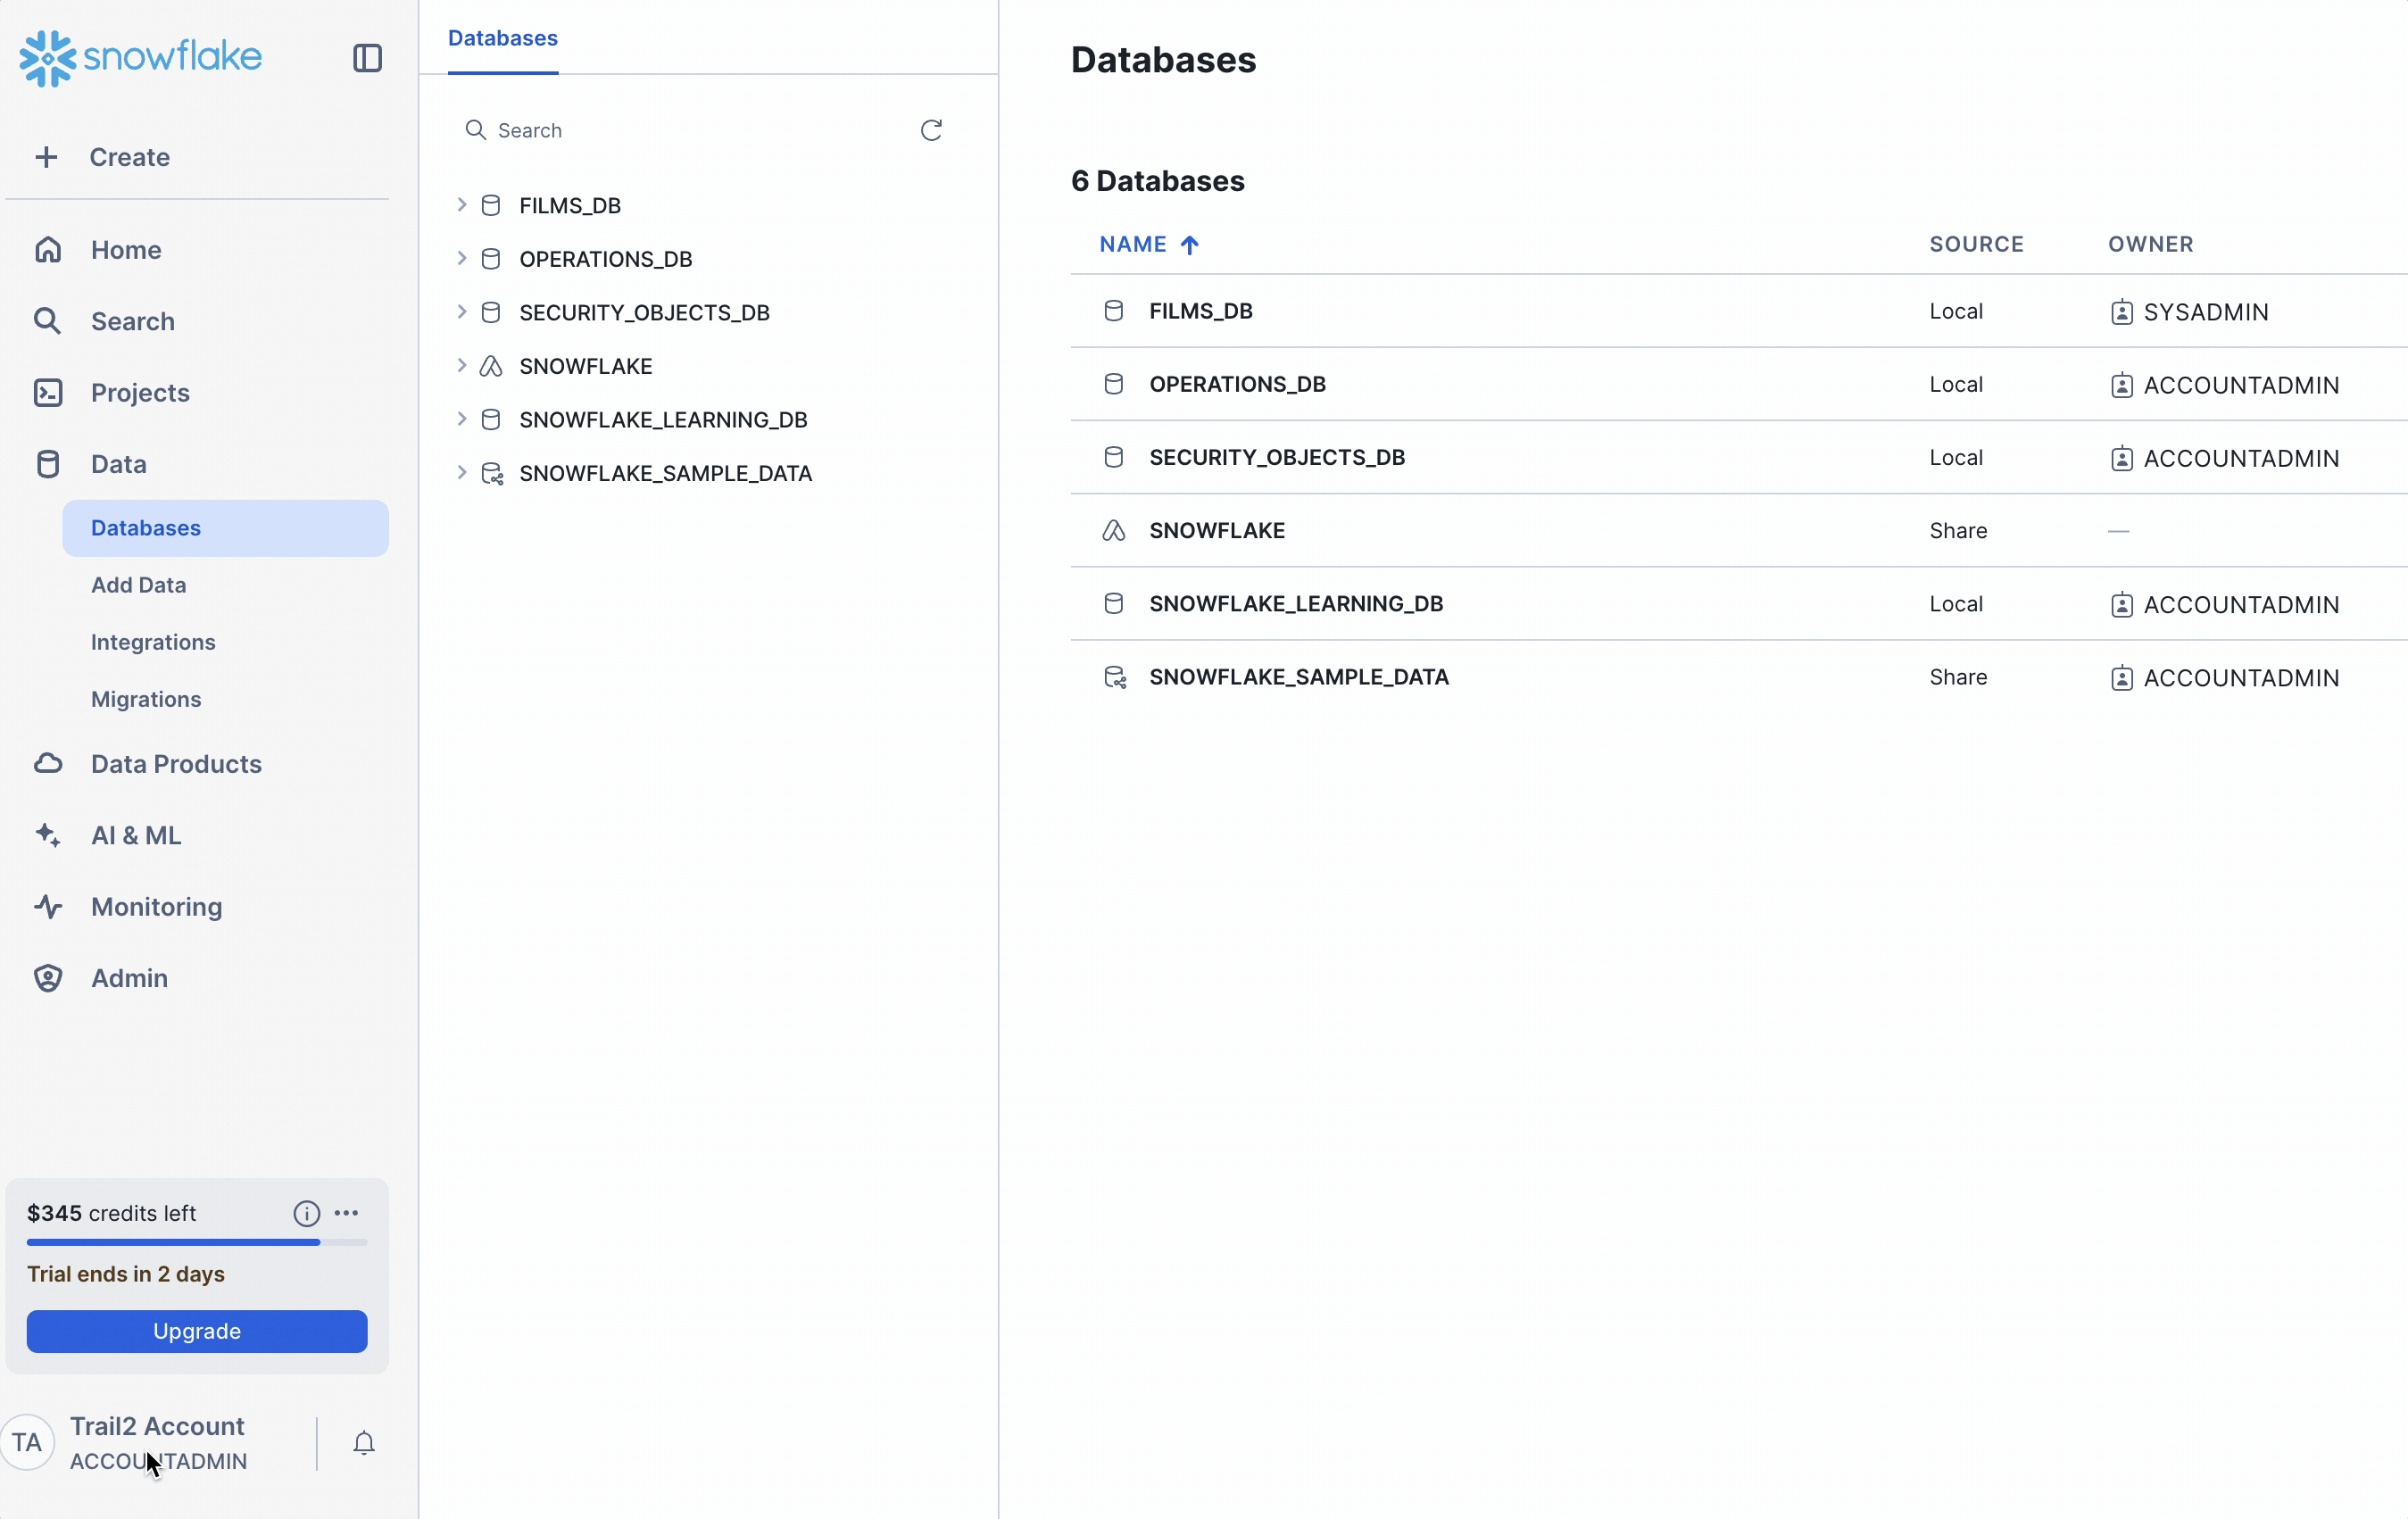This screenshot has height=1519, width=2408.
Task: Click the Search magnifier icon in sidebar
Action: tap(48, 321)
